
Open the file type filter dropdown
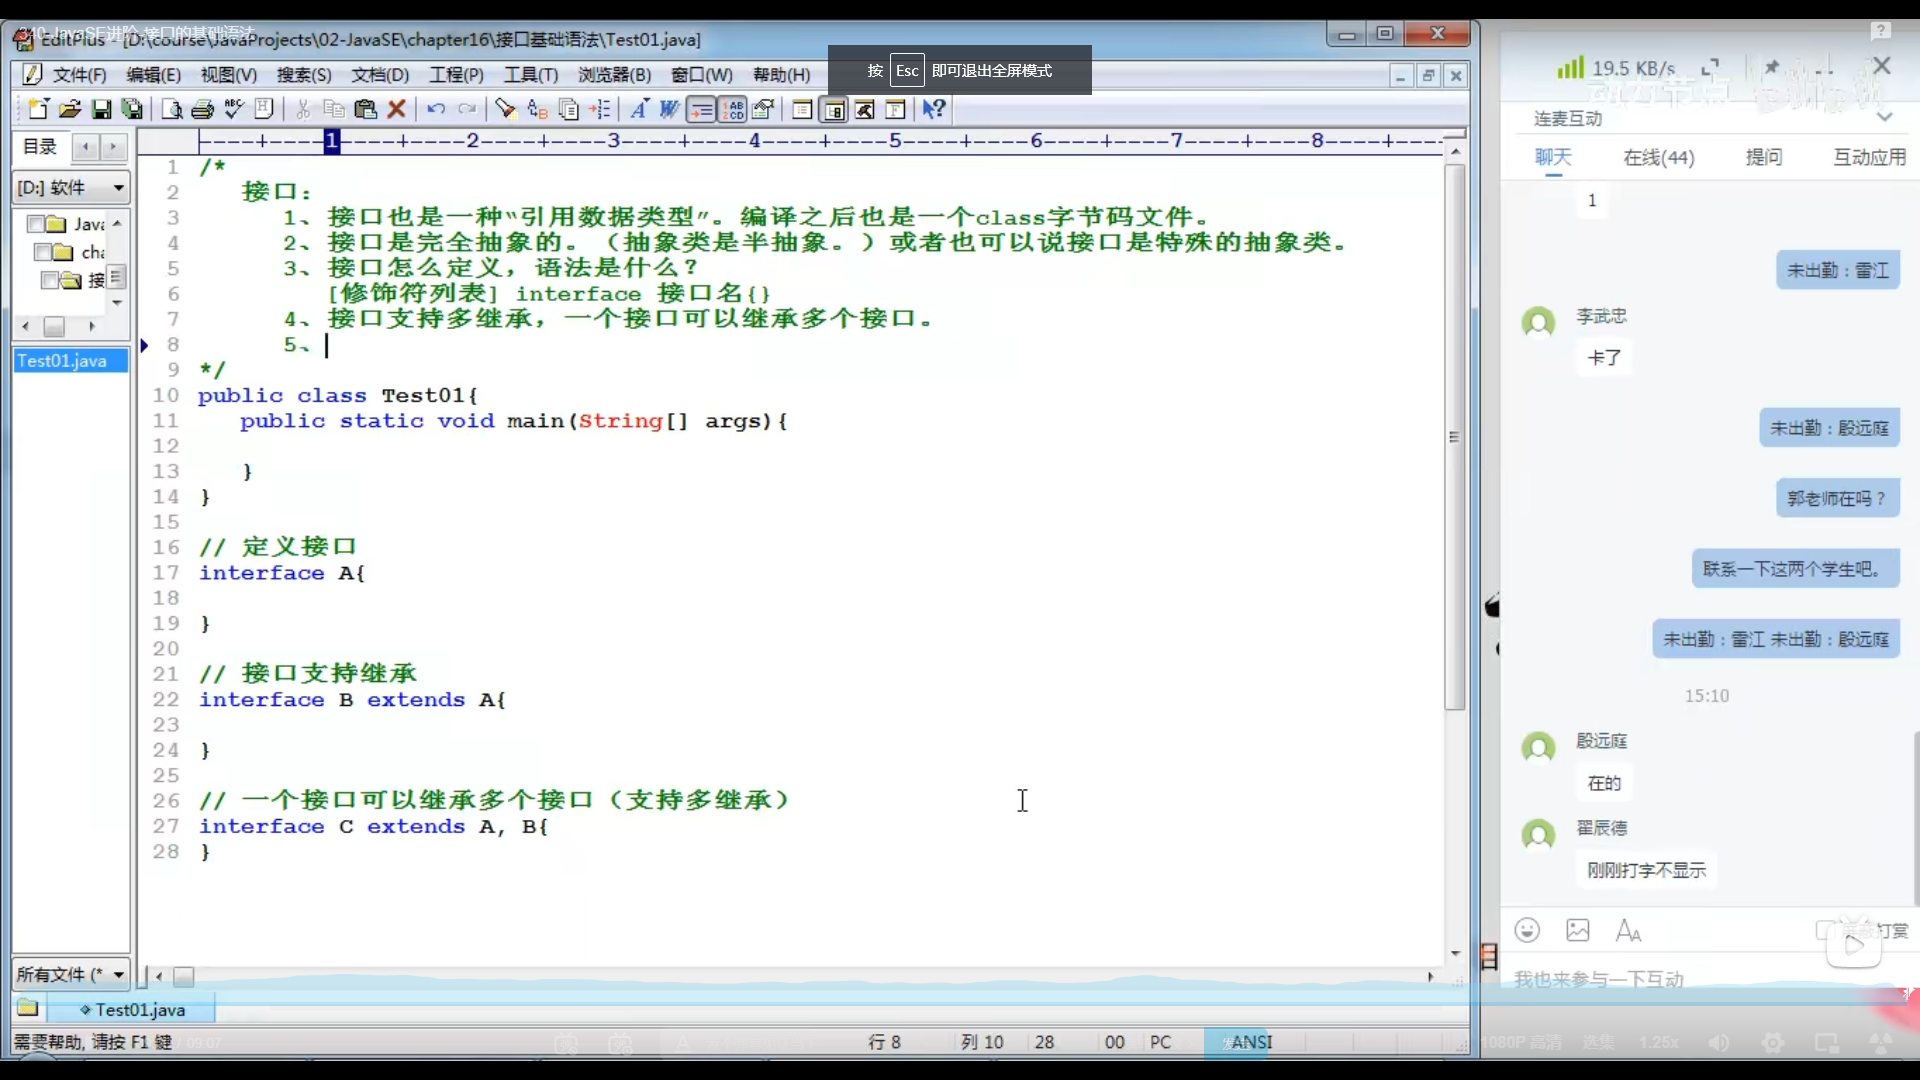118,974
